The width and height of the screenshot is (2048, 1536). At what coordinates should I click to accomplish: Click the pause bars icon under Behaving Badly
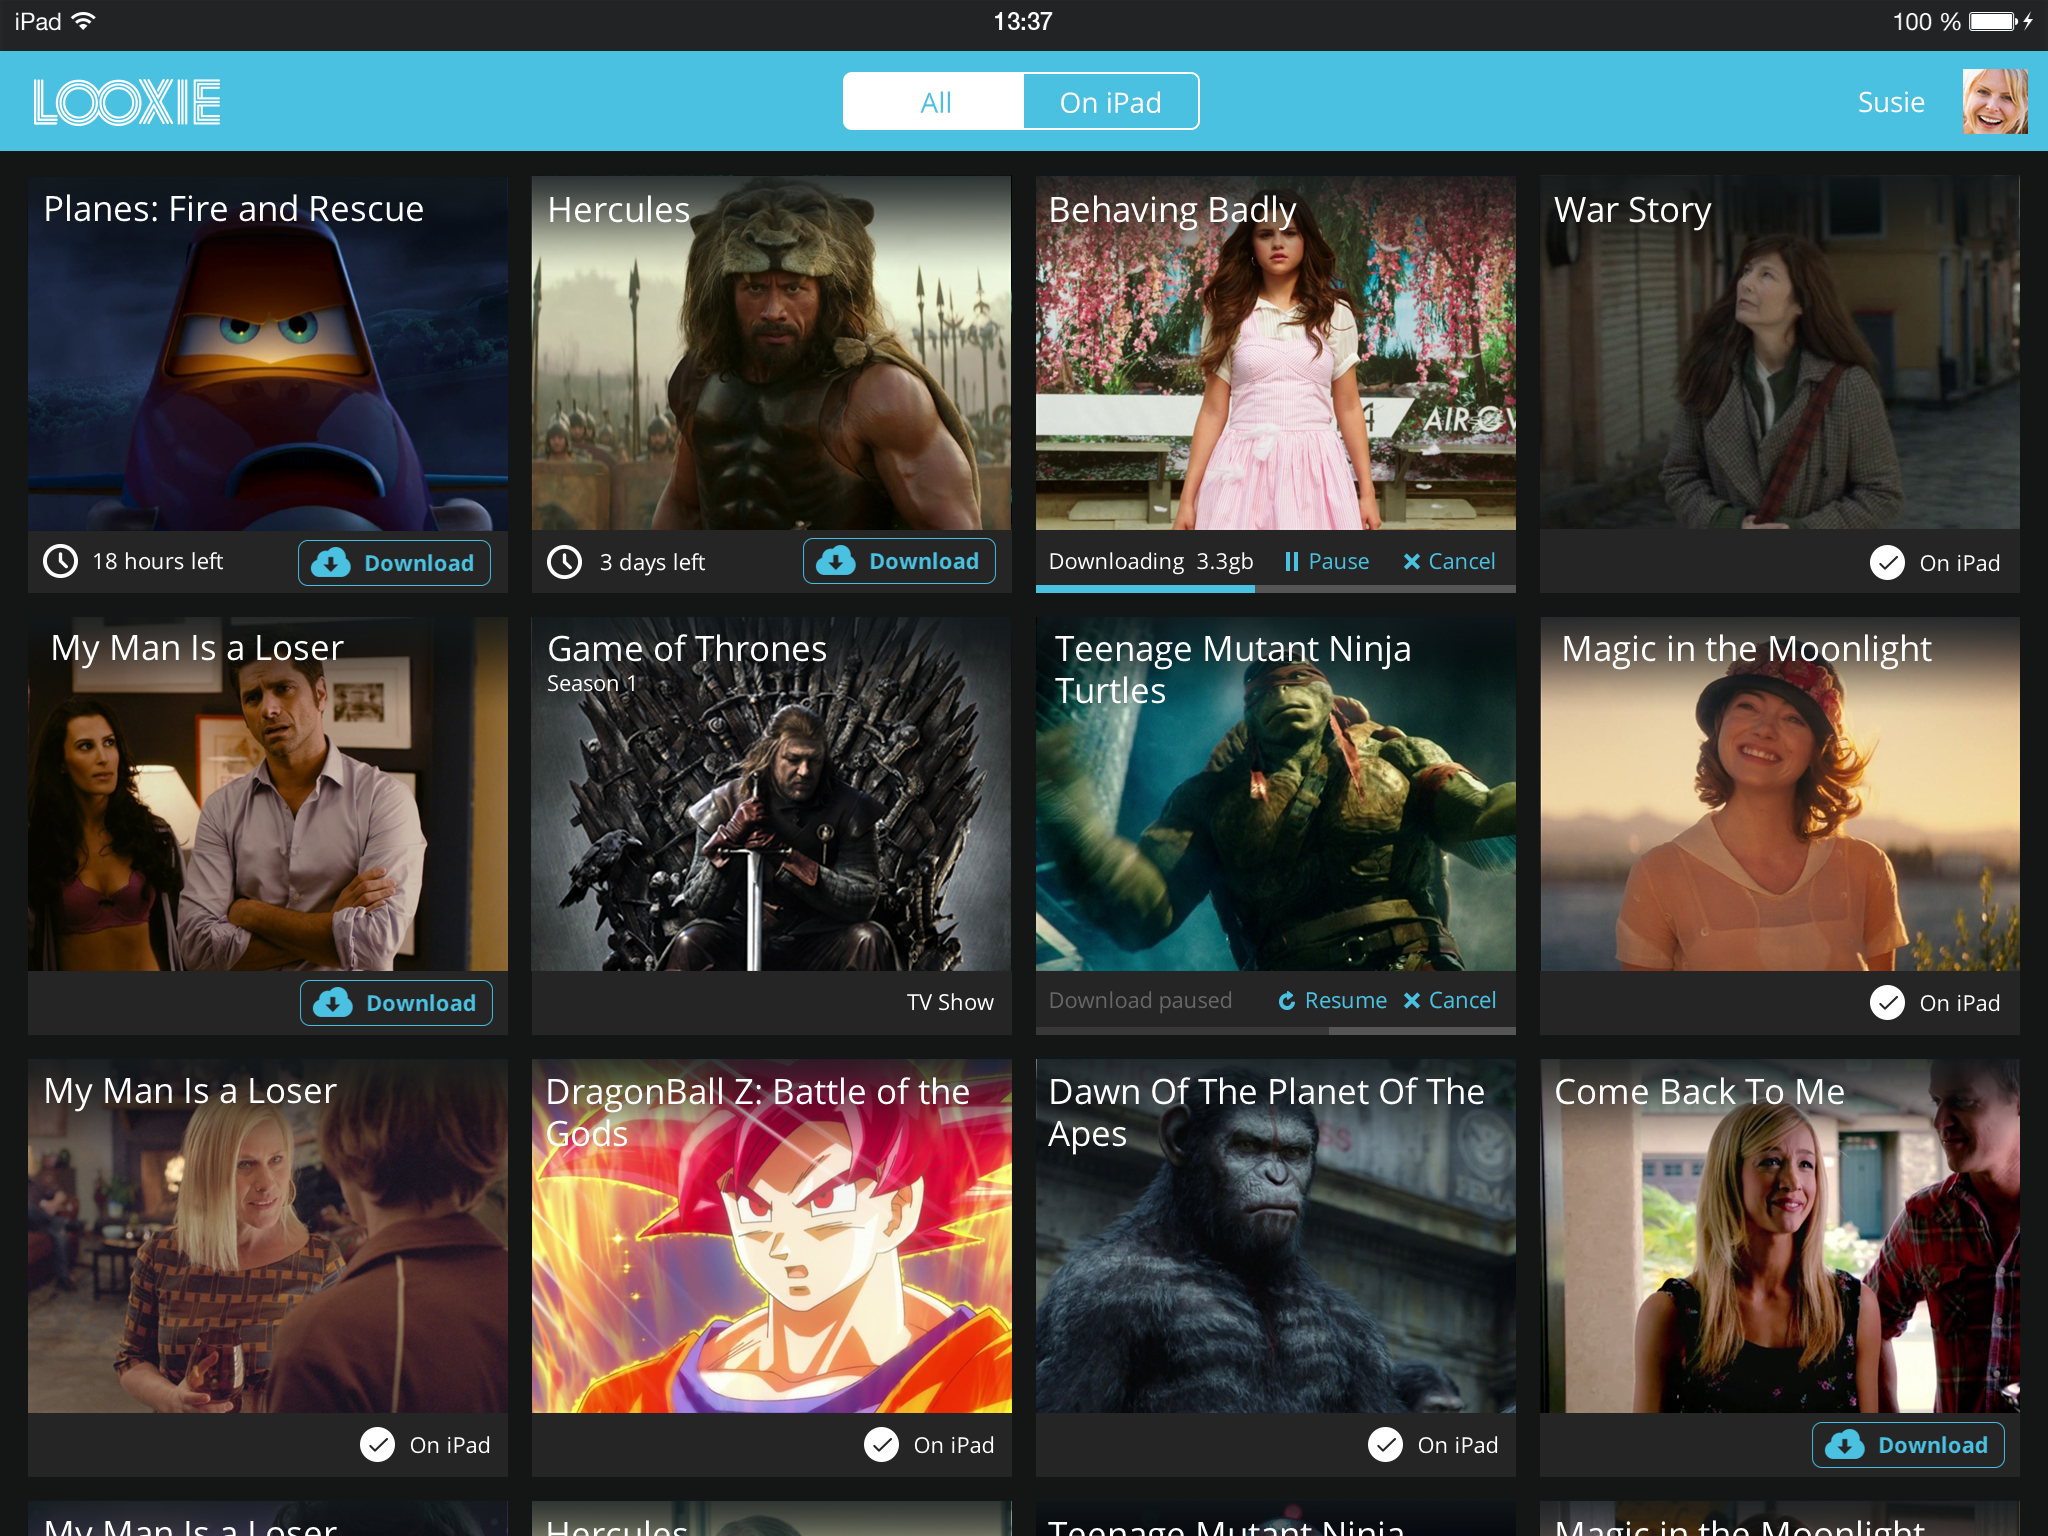click(1291, 562)
